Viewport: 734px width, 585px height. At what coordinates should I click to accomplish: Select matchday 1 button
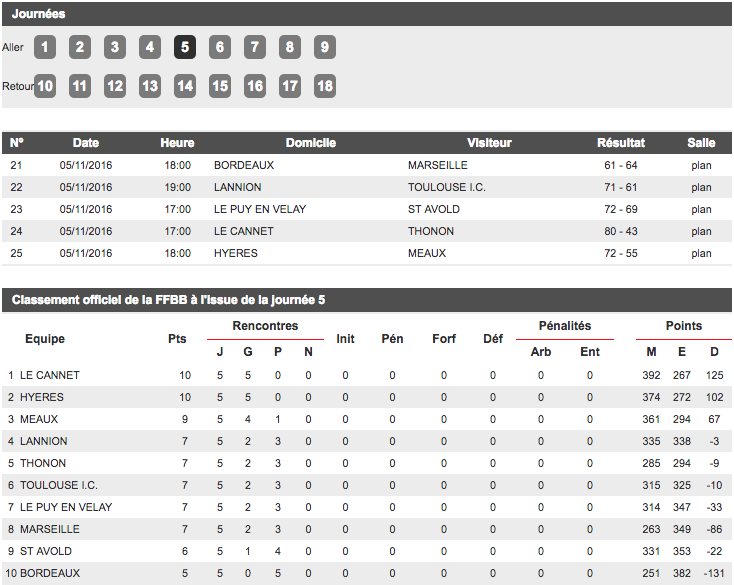pos(45,47)
